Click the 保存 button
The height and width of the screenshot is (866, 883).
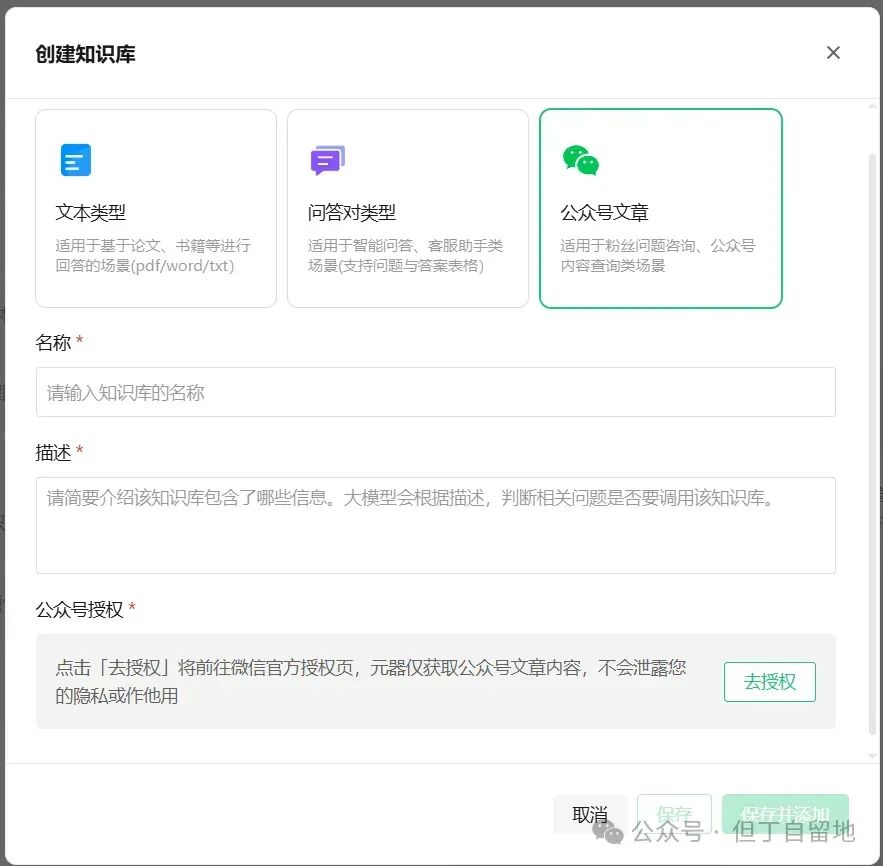[674, 814]
